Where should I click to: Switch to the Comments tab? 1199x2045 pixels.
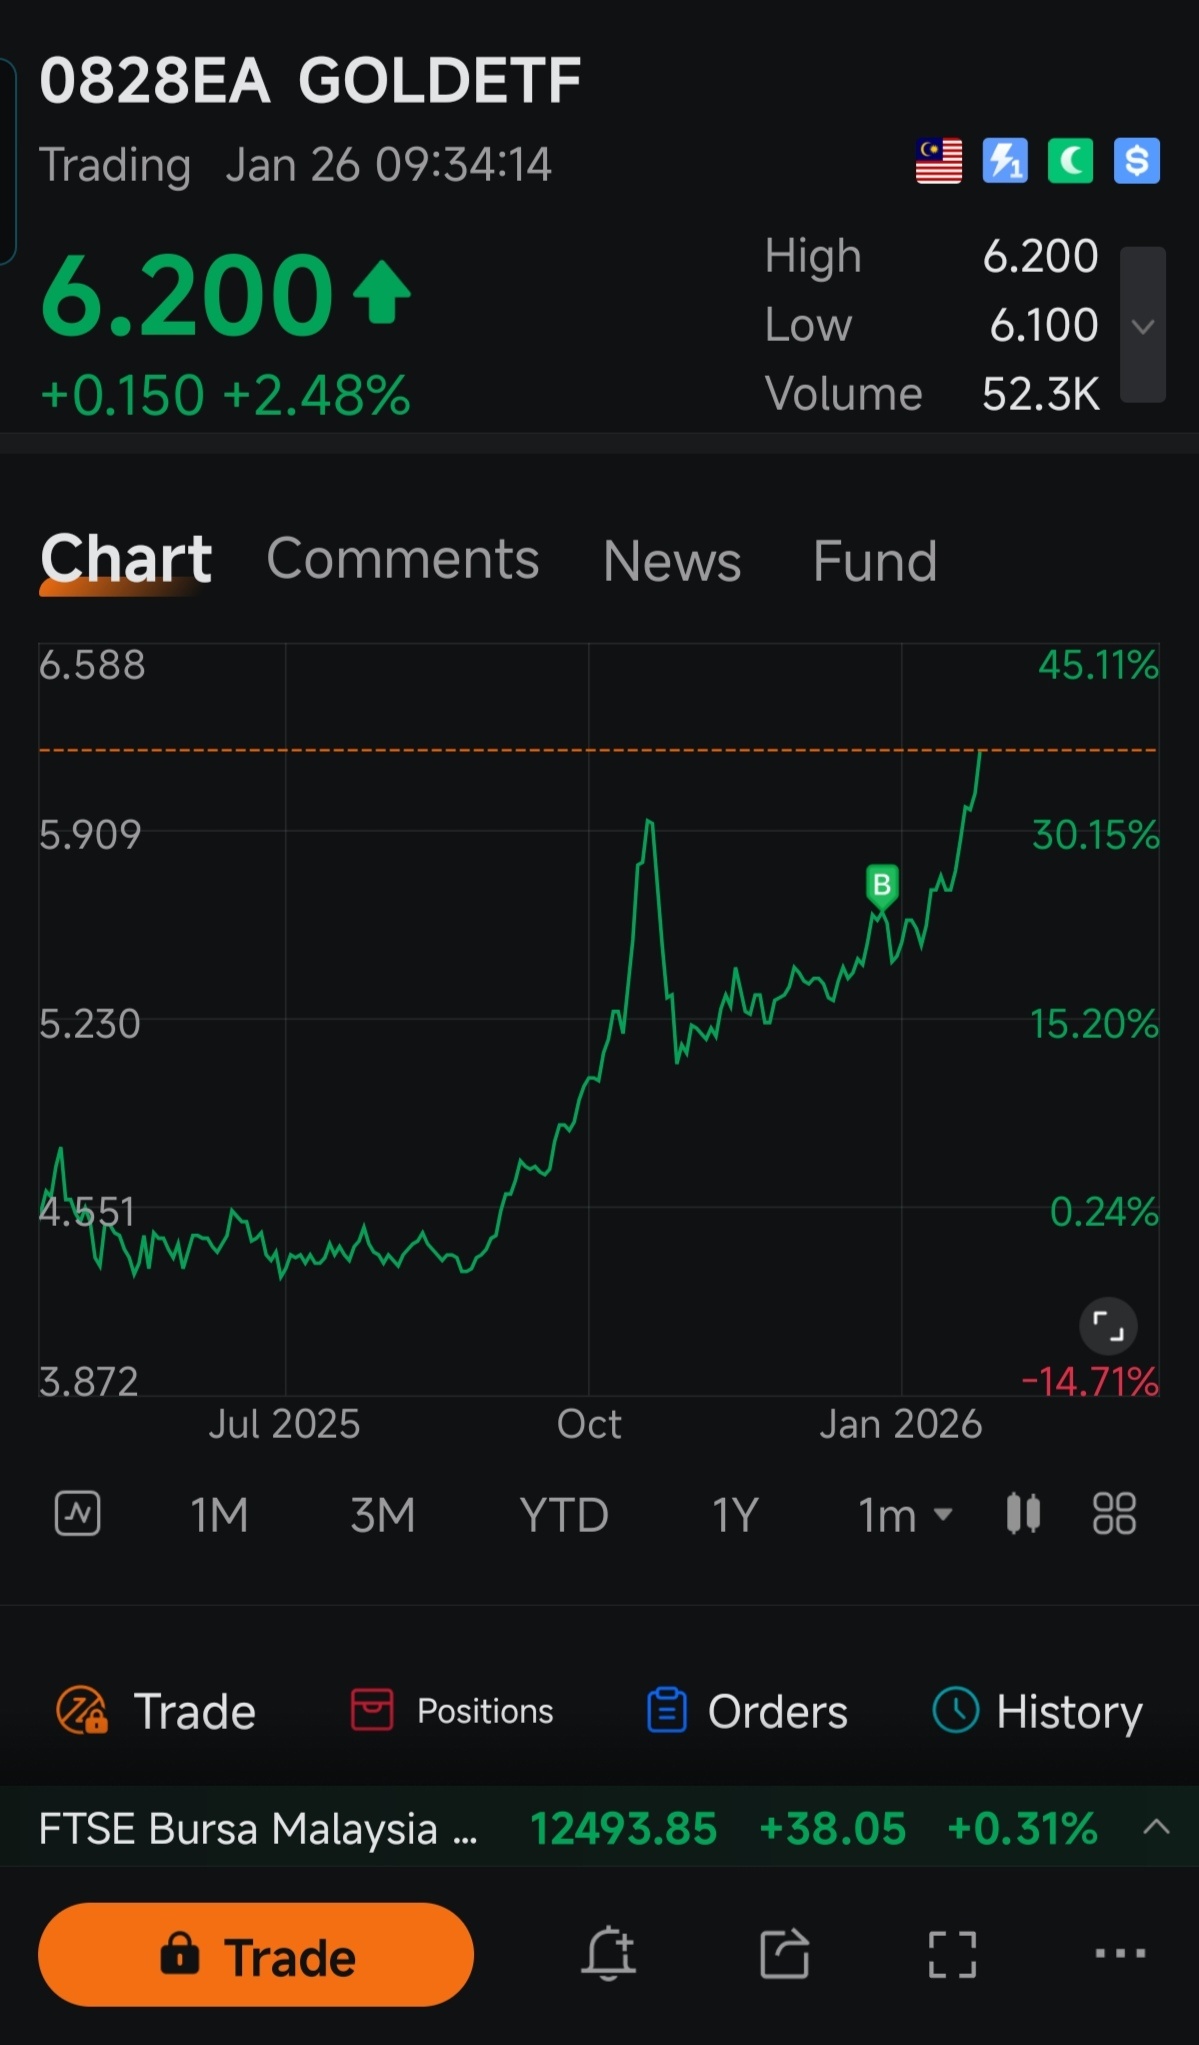point(403,559)
